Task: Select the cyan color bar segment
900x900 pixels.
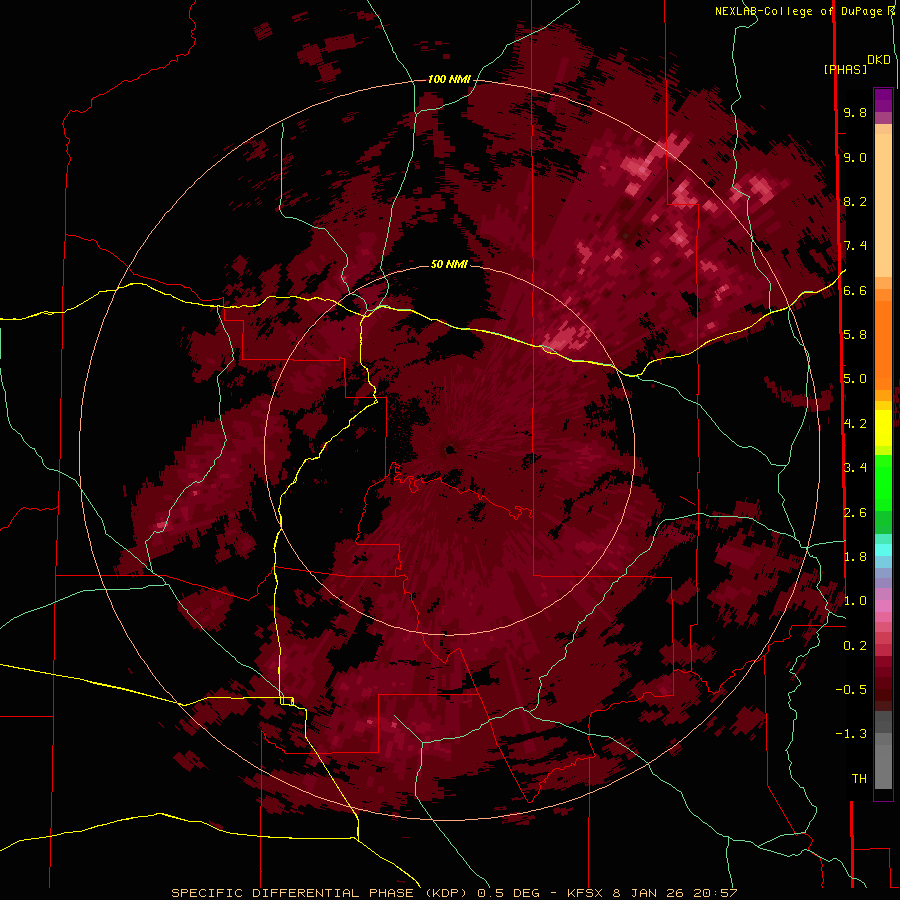Action: (883, 550)
